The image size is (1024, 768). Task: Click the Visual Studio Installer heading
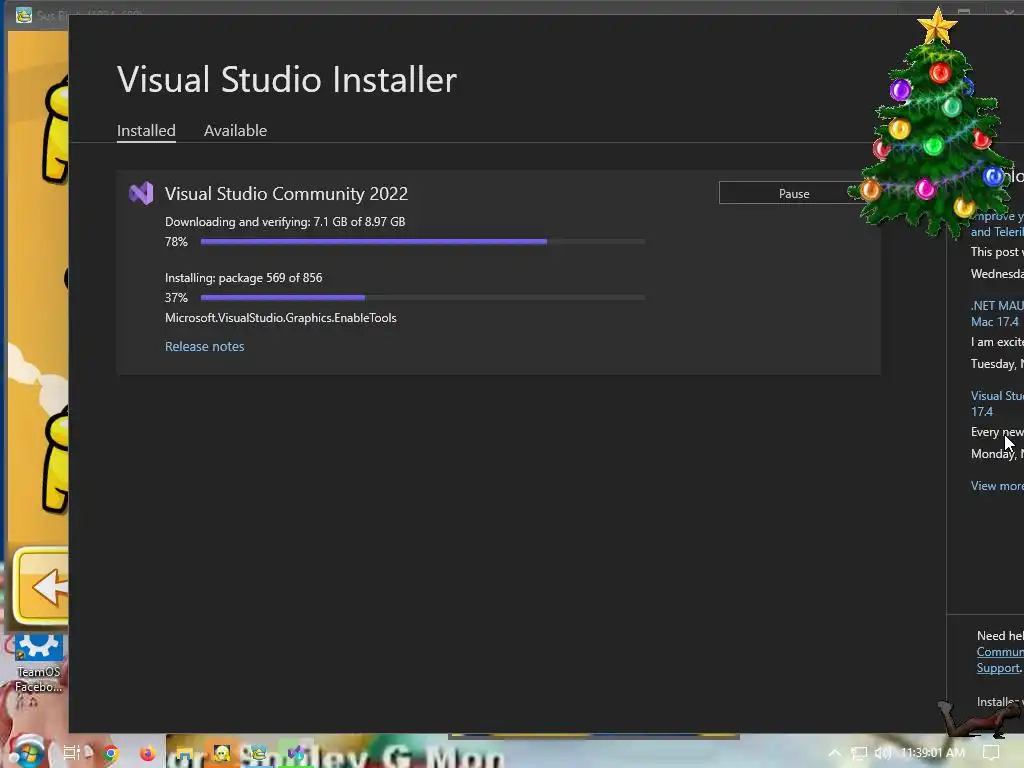pyautogui.click(x=287, y=80)
